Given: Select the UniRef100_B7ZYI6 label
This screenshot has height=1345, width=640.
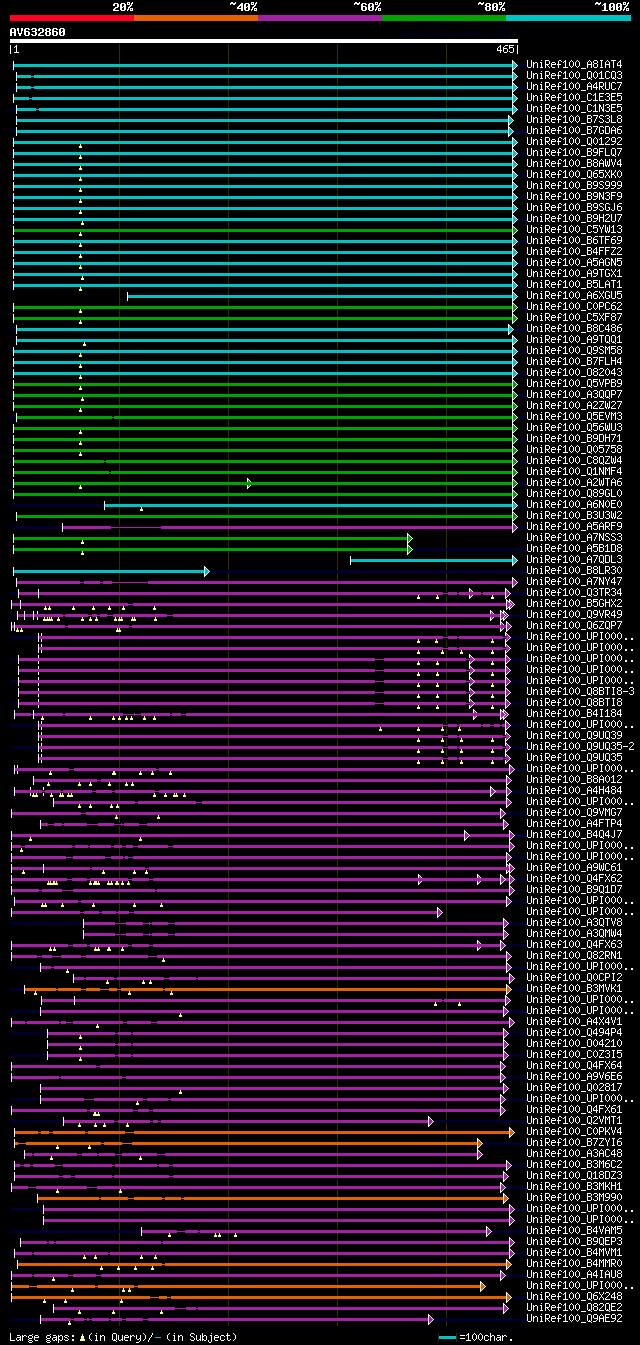Looking at the screenshot, I should point(574,1142).
